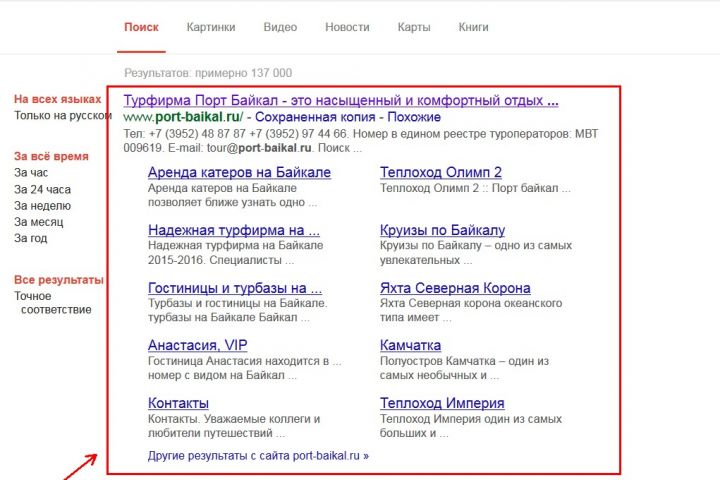Open Надежная турфирма на ... sitelink
Viewport: 720px width, 480px height.
tap(234, 230)
